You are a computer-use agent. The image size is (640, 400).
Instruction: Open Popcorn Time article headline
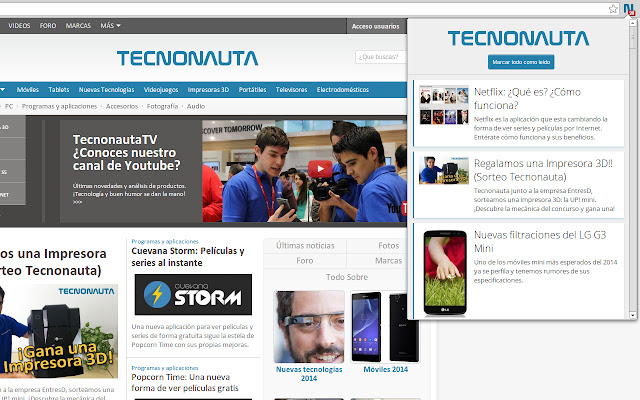(x=185, y=382)
